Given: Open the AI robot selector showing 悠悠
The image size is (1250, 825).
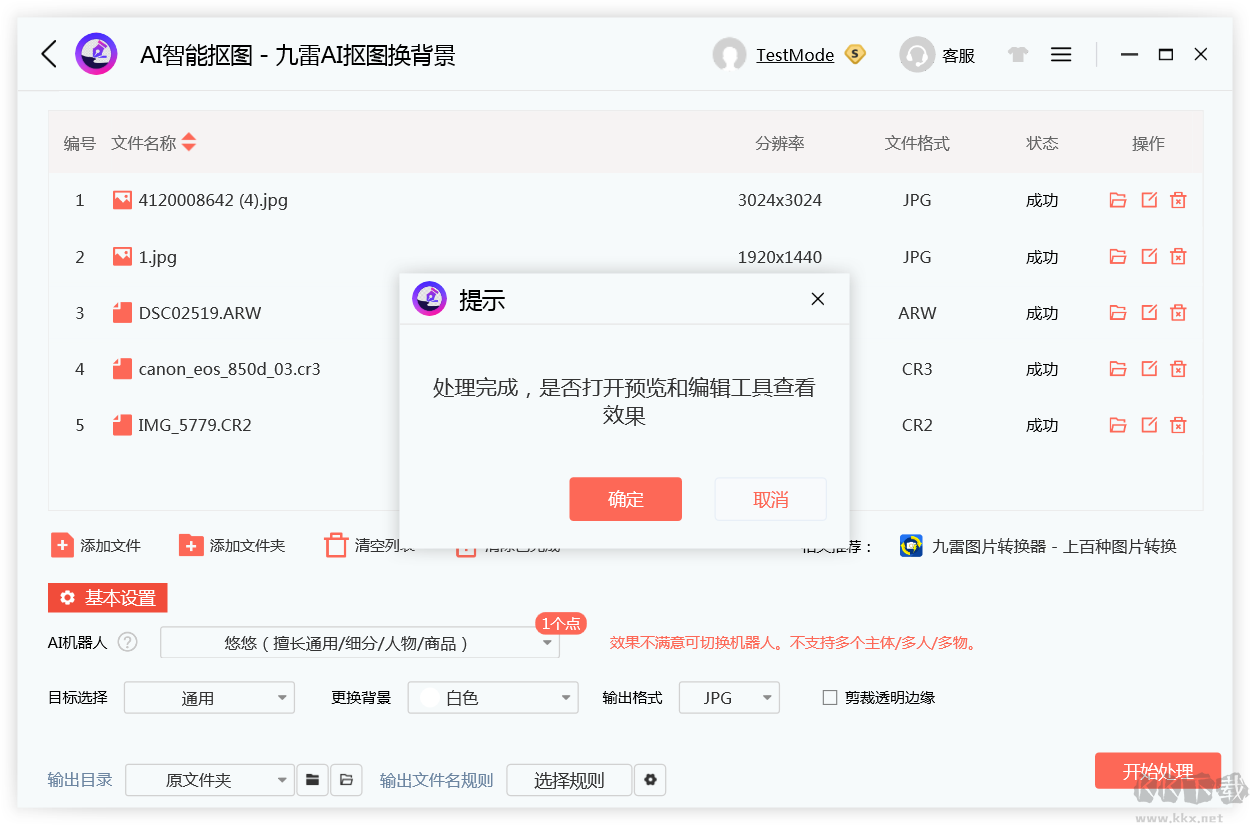Looking at the screenshot, I should [x=359, y=643].
